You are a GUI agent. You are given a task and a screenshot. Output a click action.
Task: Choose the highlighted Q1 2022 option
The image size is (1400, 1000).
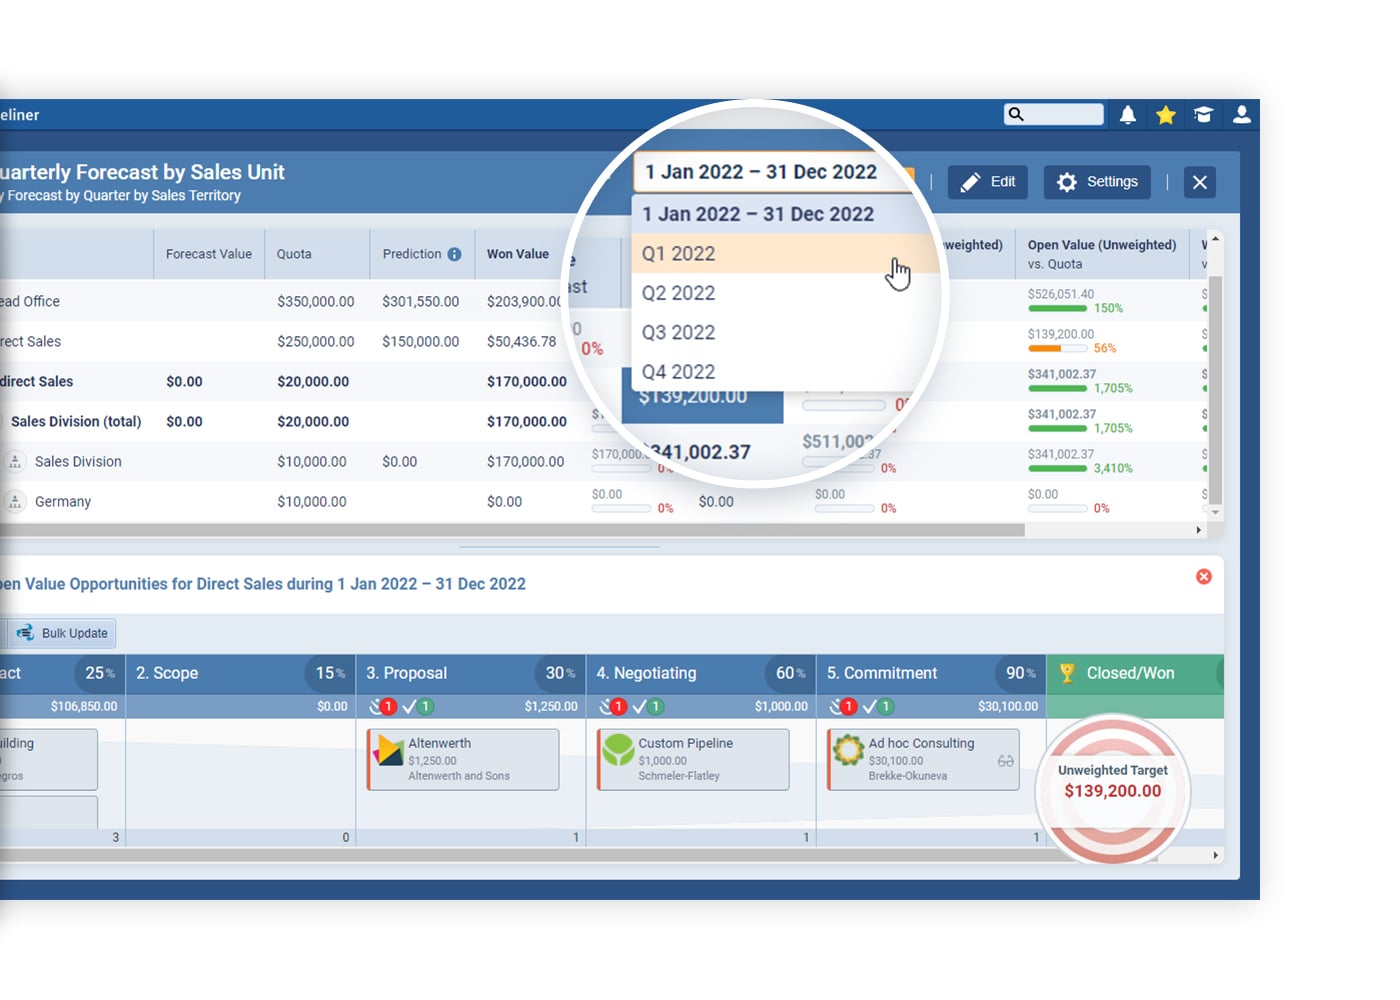click(x=678, y=253)
